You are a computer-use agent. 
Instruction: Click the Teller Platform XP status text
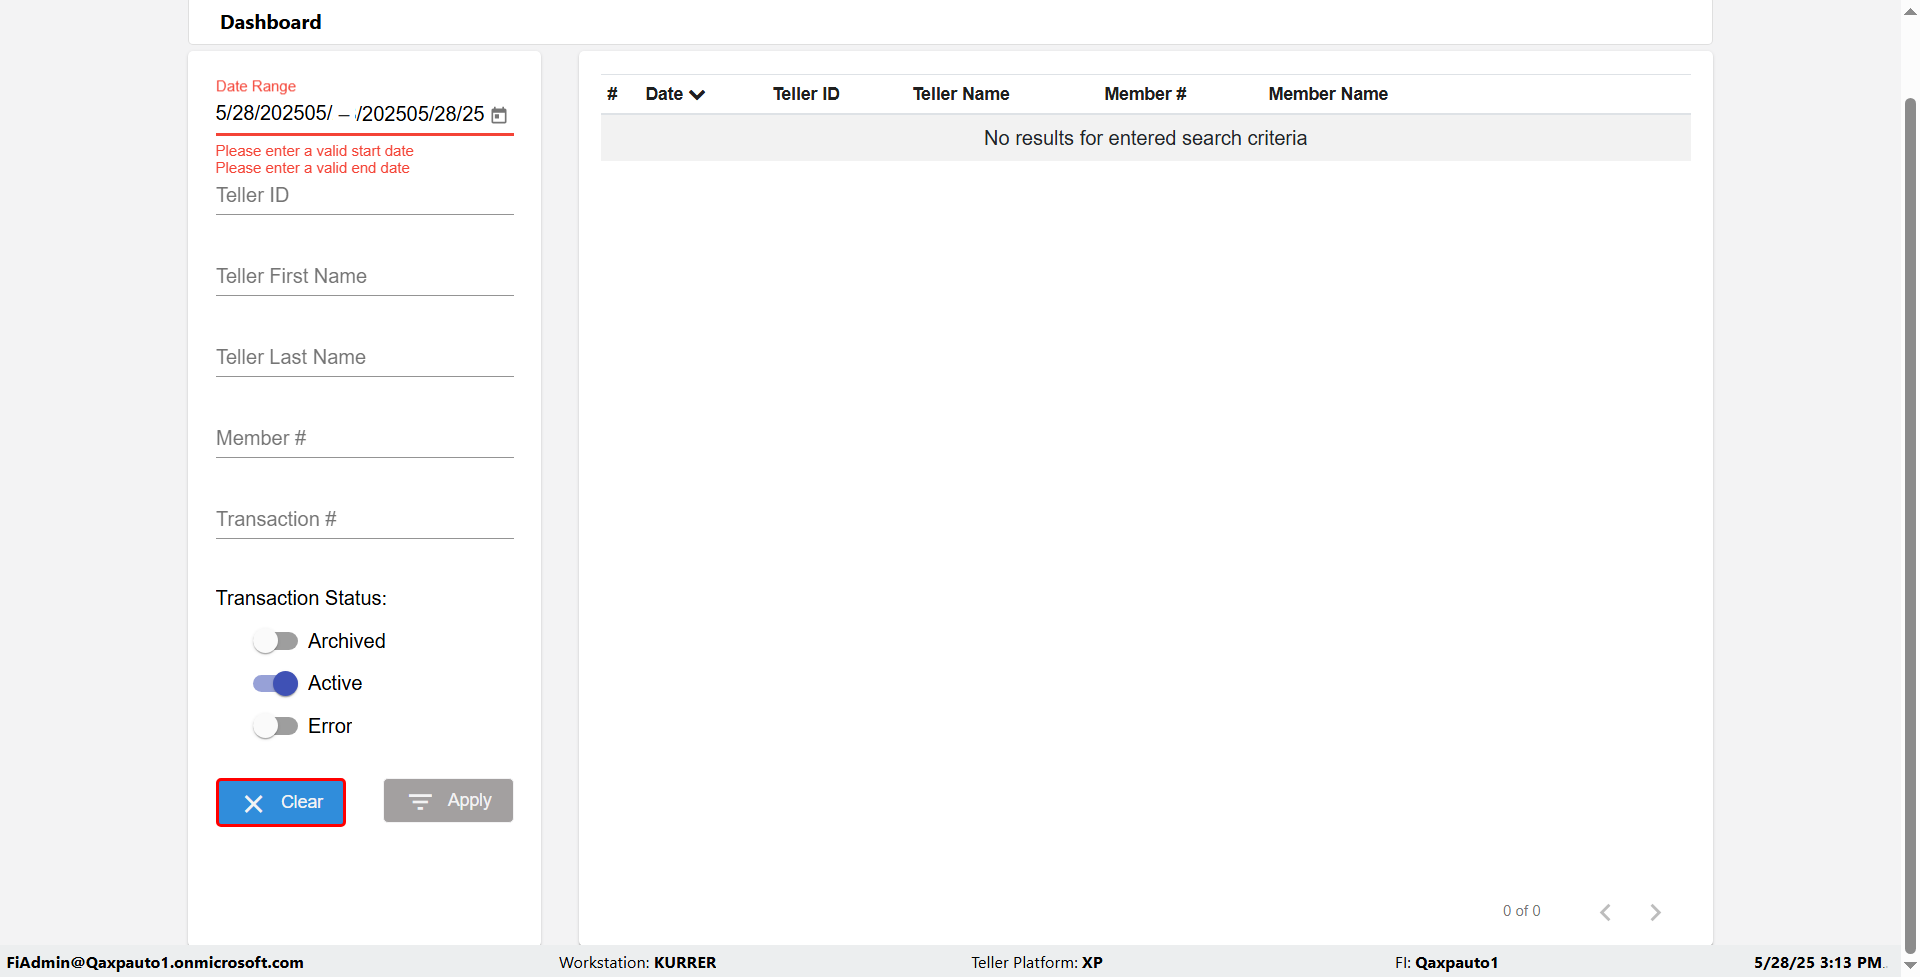coord(1037,963)
